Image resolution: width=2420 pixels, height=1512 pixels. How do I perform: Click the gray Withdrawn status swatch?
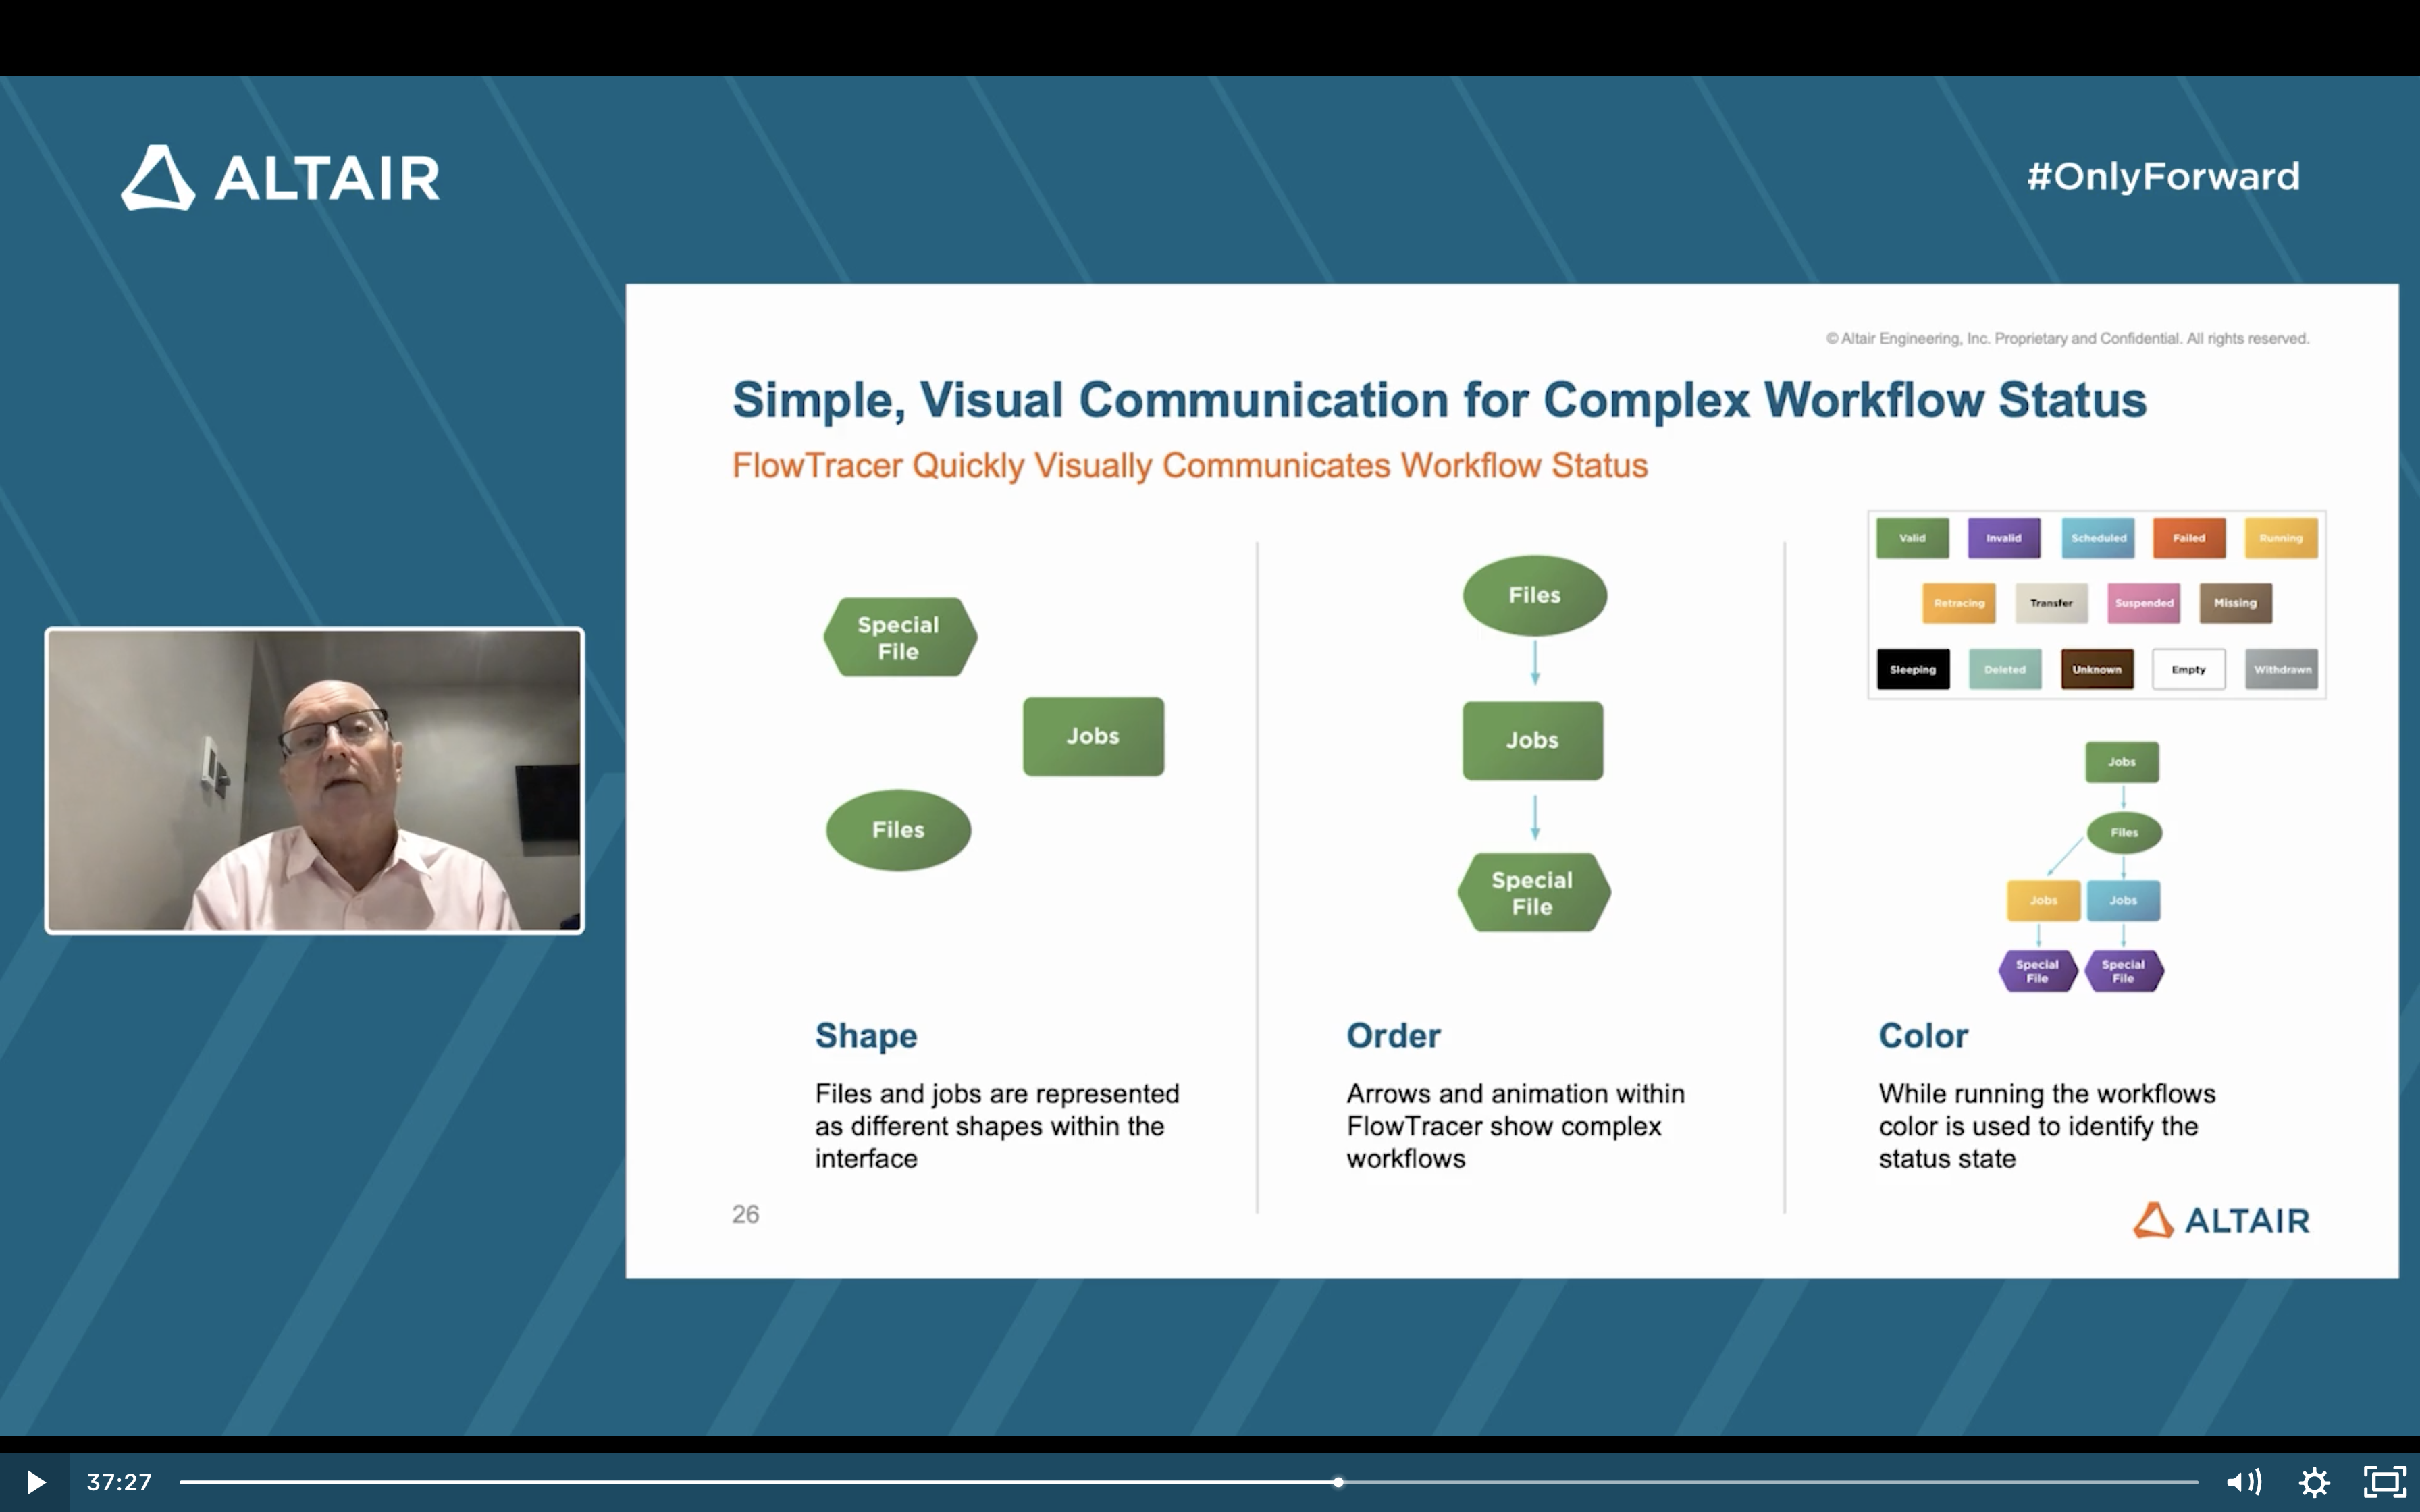pos(2282,669)
